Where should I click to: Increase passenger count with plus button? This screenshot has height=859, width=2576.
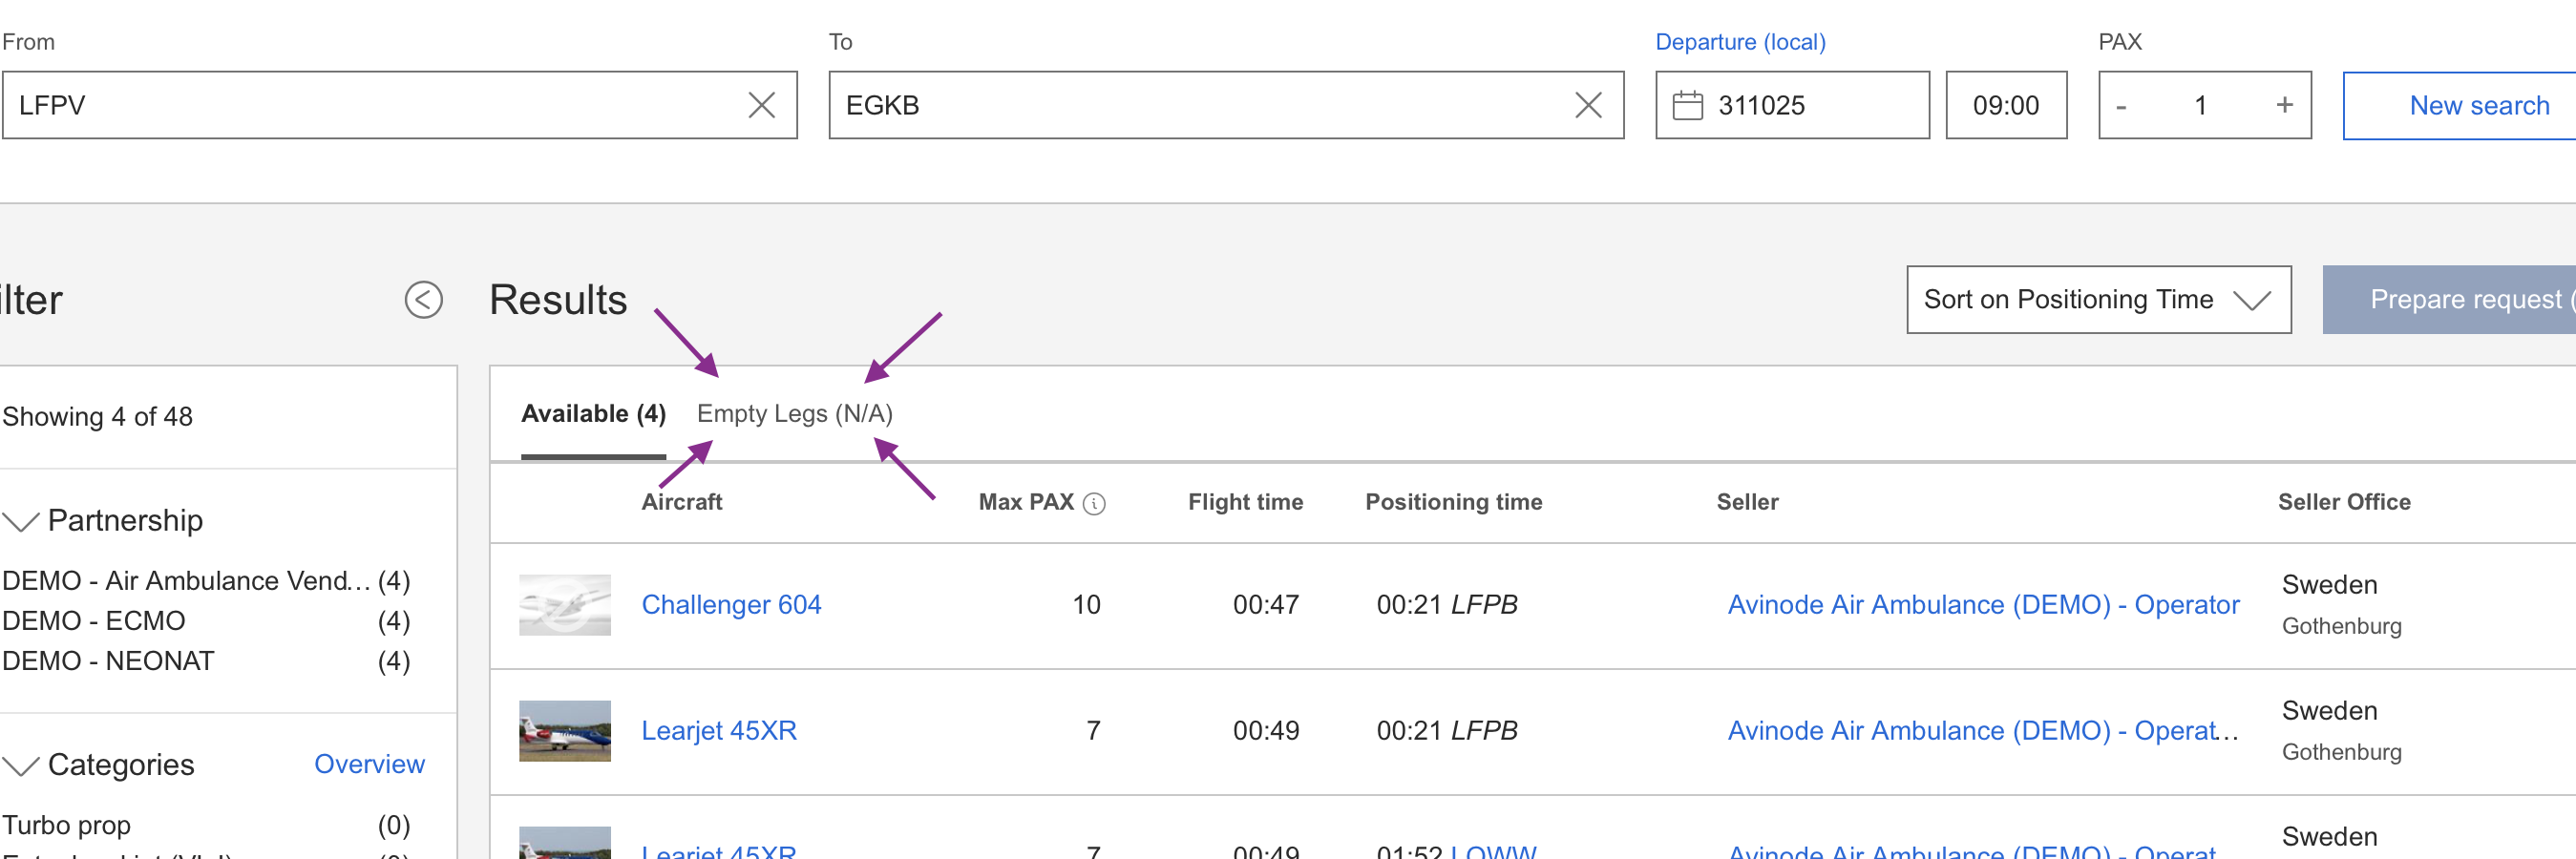2284,105
